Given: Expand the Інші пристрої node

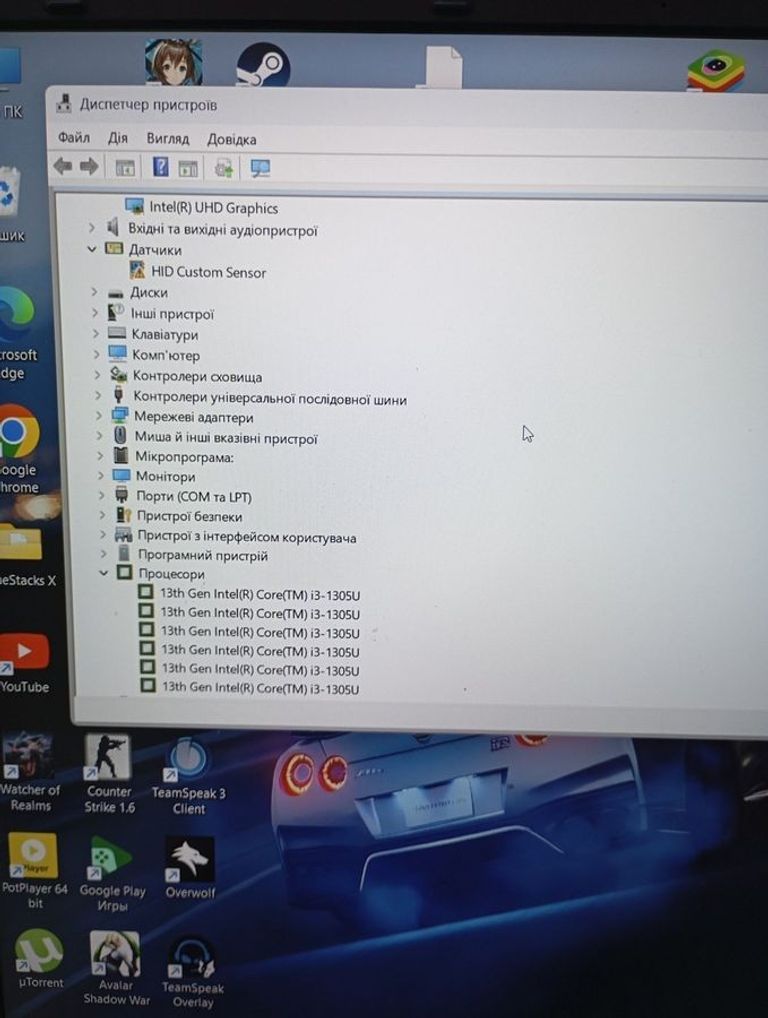Looking at the screenshot, I should click(x=95, y=313).
